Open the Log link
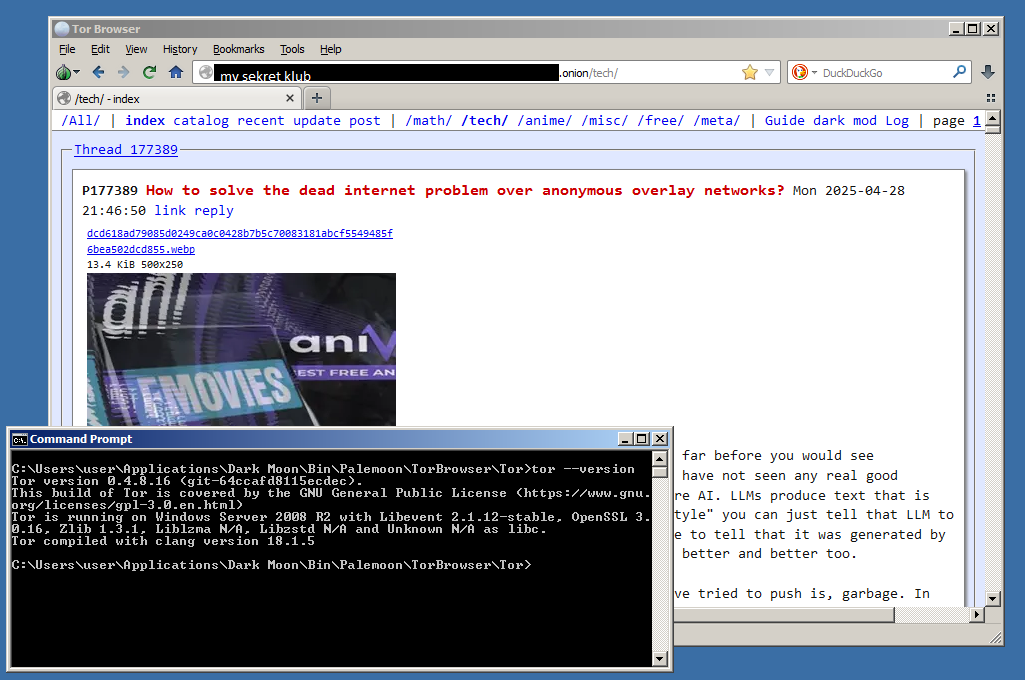This screenshot has width=1025, height=680. [897, 120]
